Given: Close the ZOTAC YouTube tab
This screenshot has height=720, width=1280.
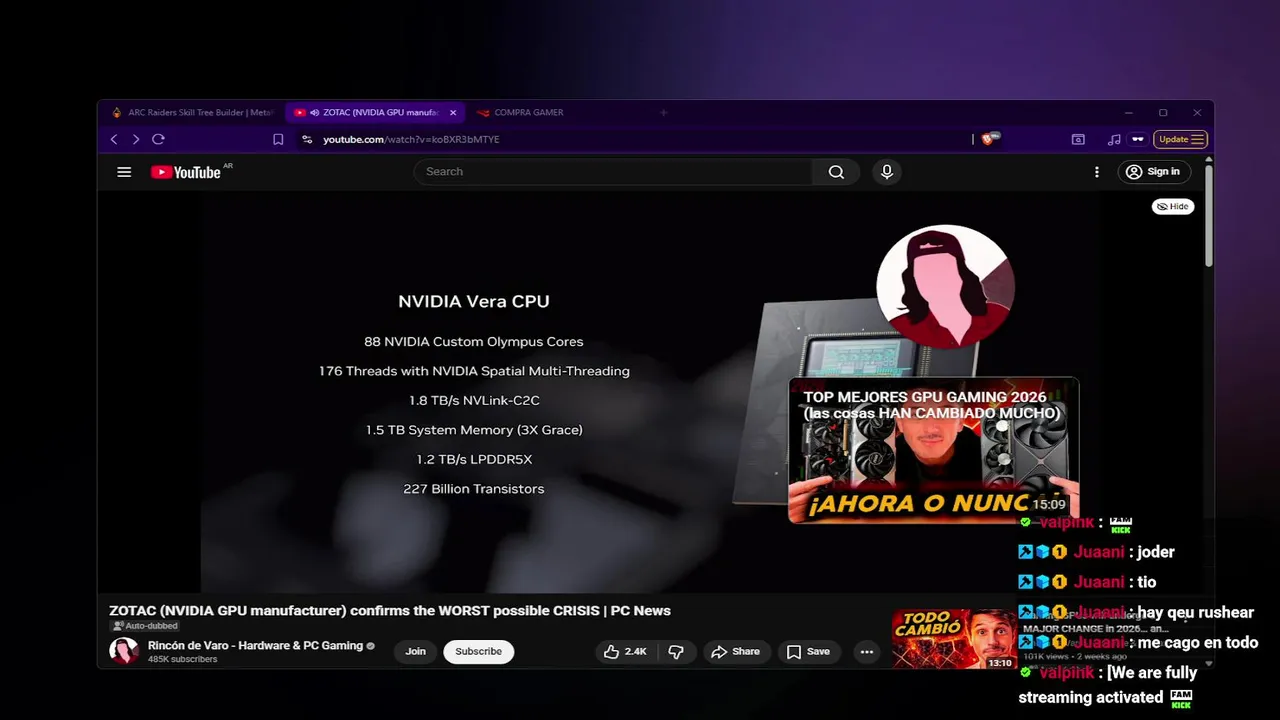Looking at the screenshot, I should [x=453, y=113].
